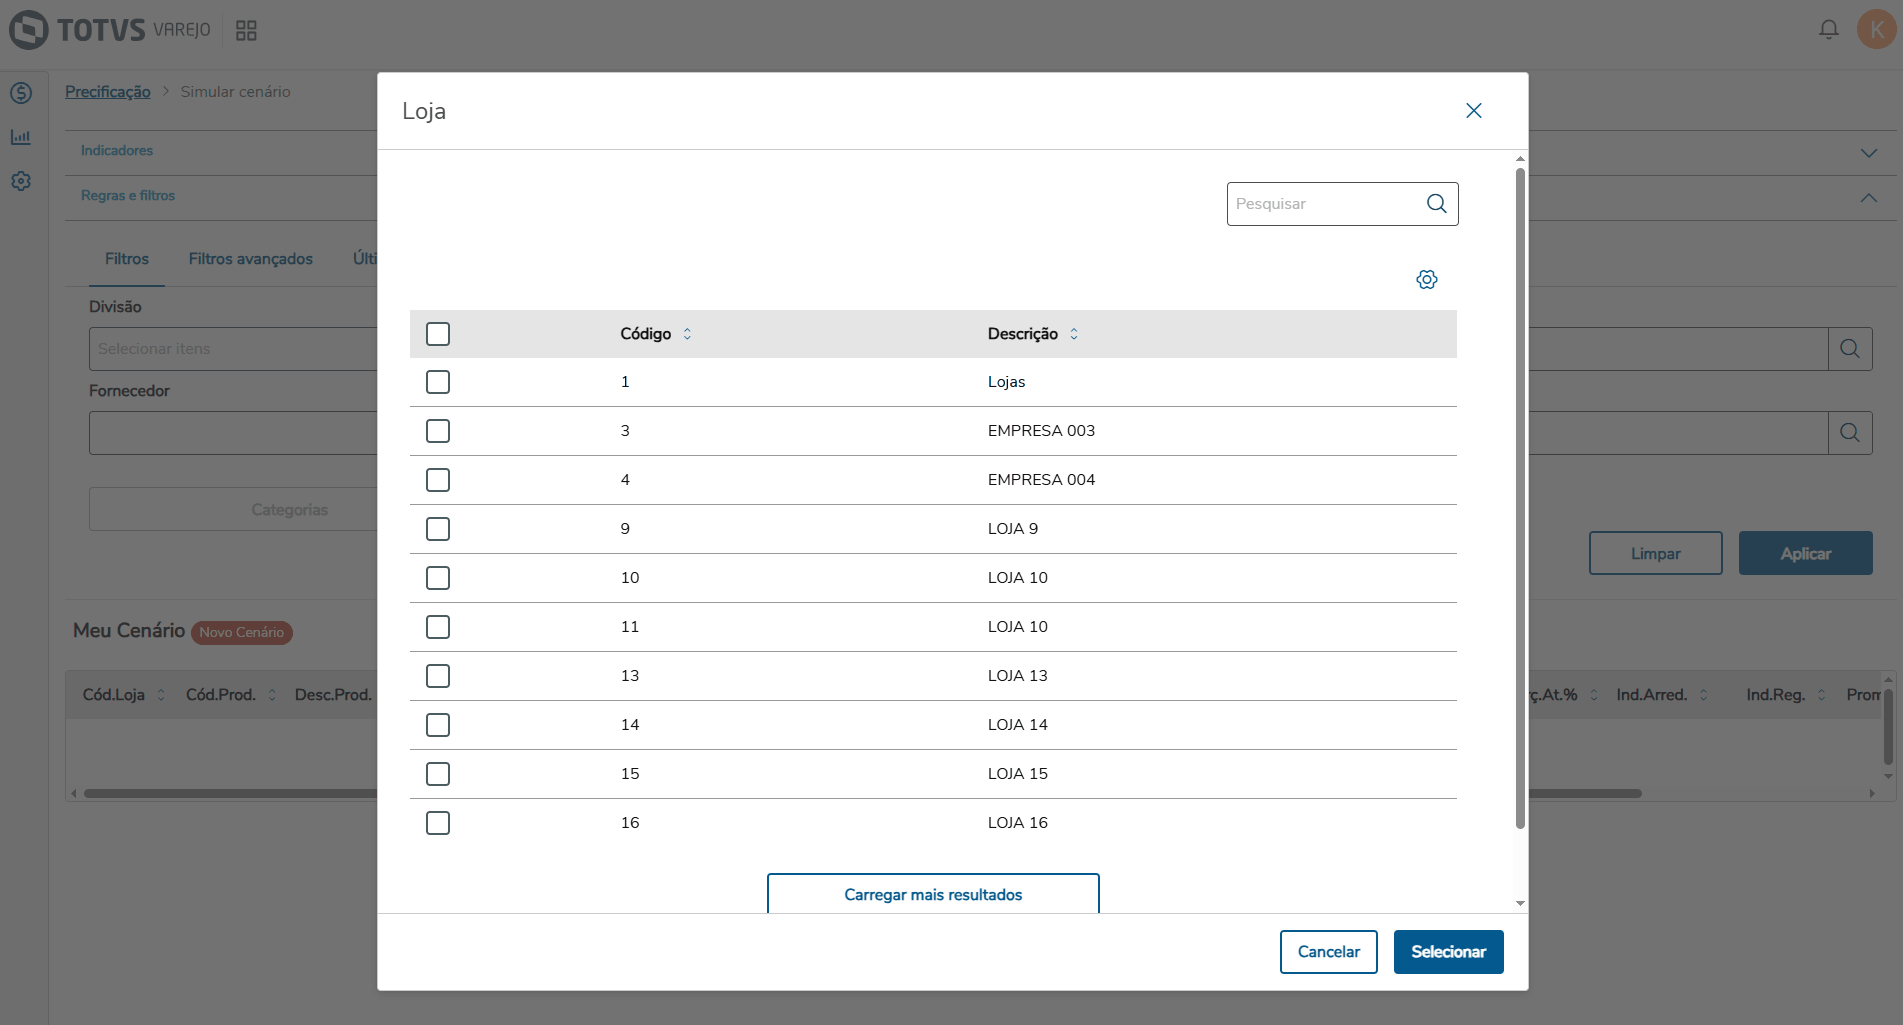Viewport: 1903px width, 1025px height.
Task: Open the apps grid menu icon
Action: [x=246, y=31]
